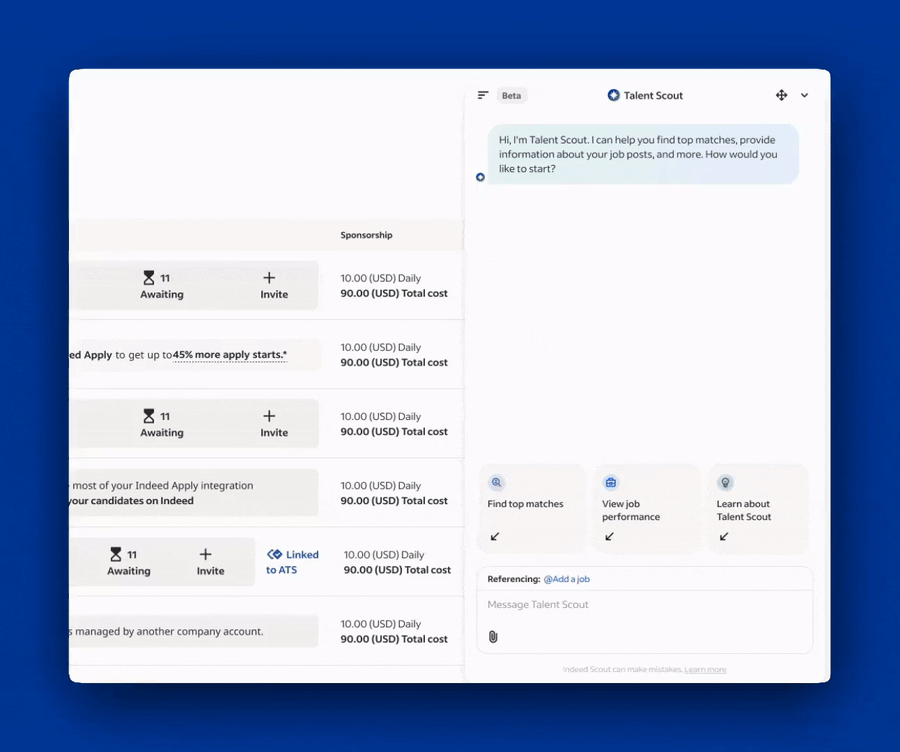This screenshot has height=752, width=900.
Task: Click the Talent Scout avatar beside the welcome message
Action: click(x=480, y=177)
